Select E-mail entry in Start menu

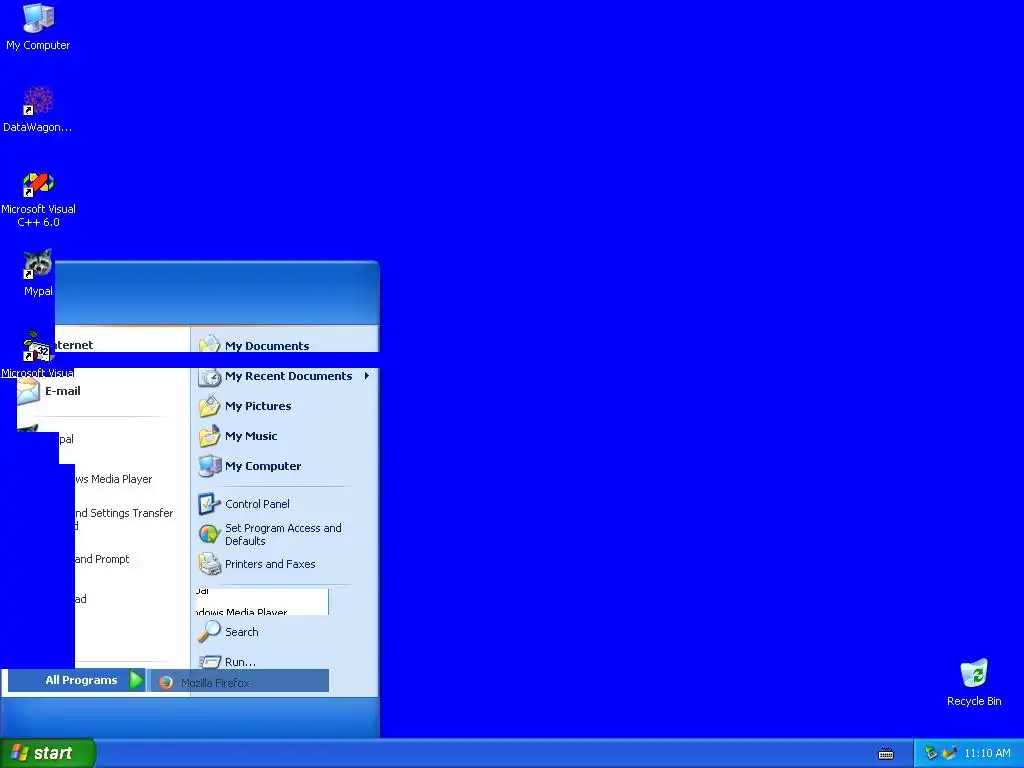63,391
